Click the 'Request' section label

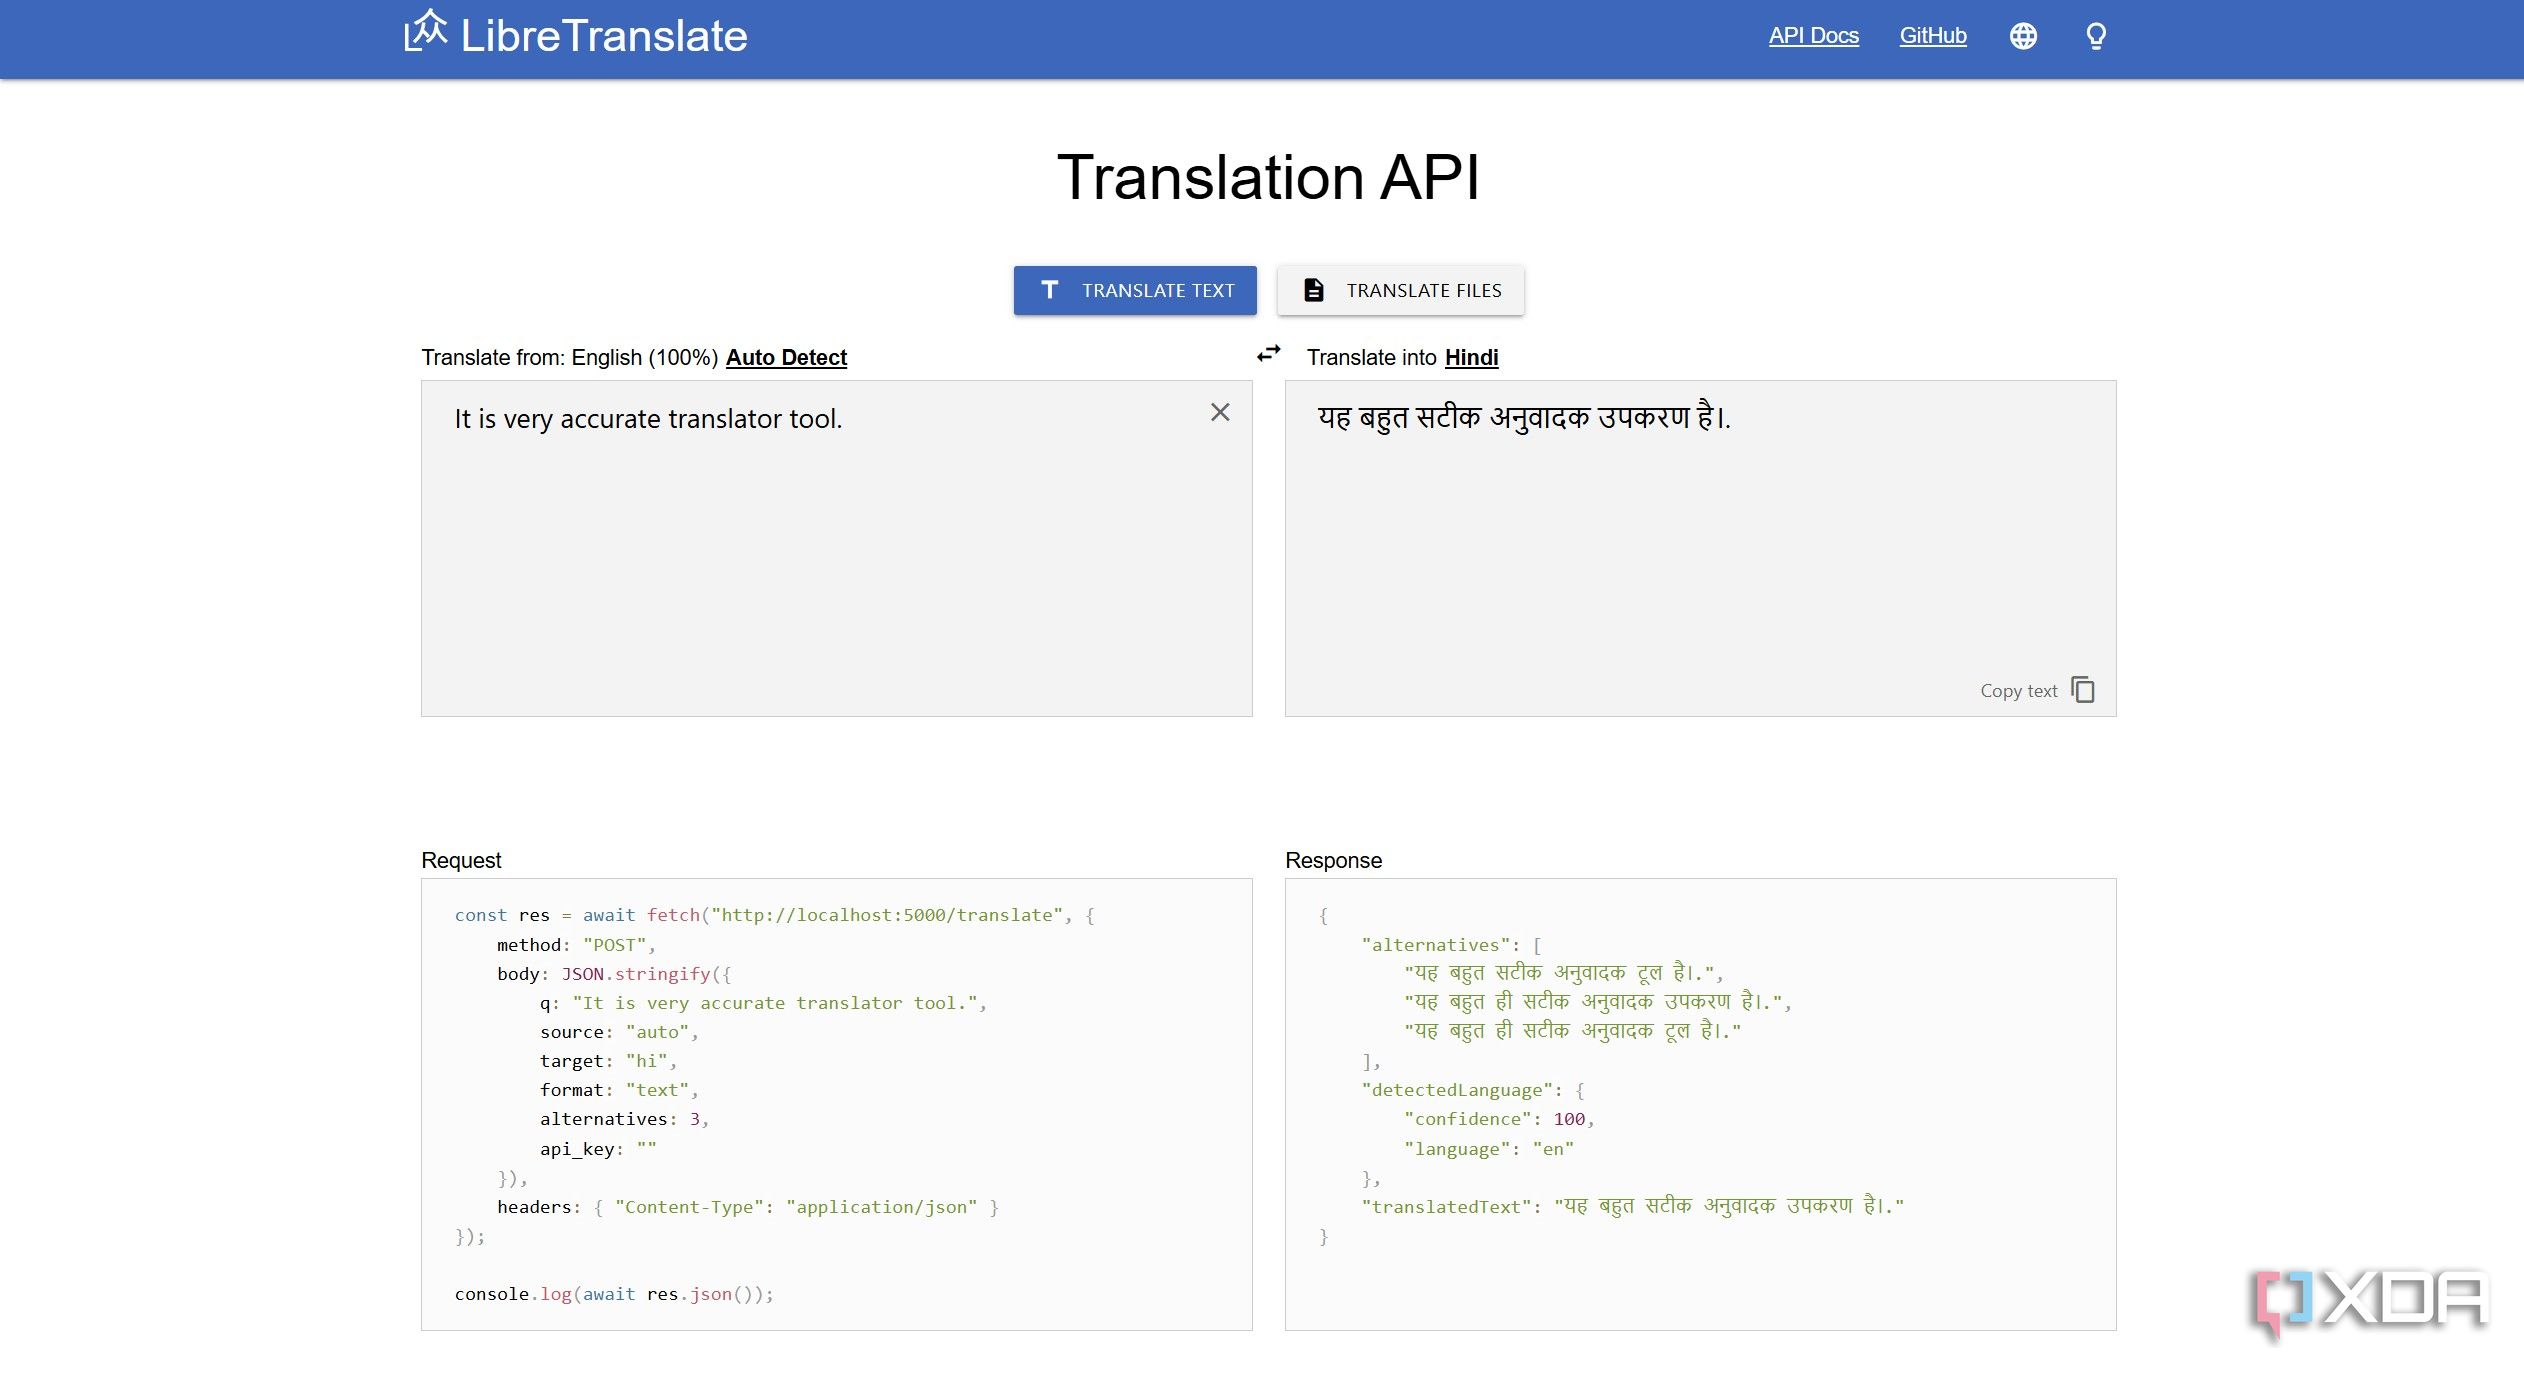[x=461, y=860]
